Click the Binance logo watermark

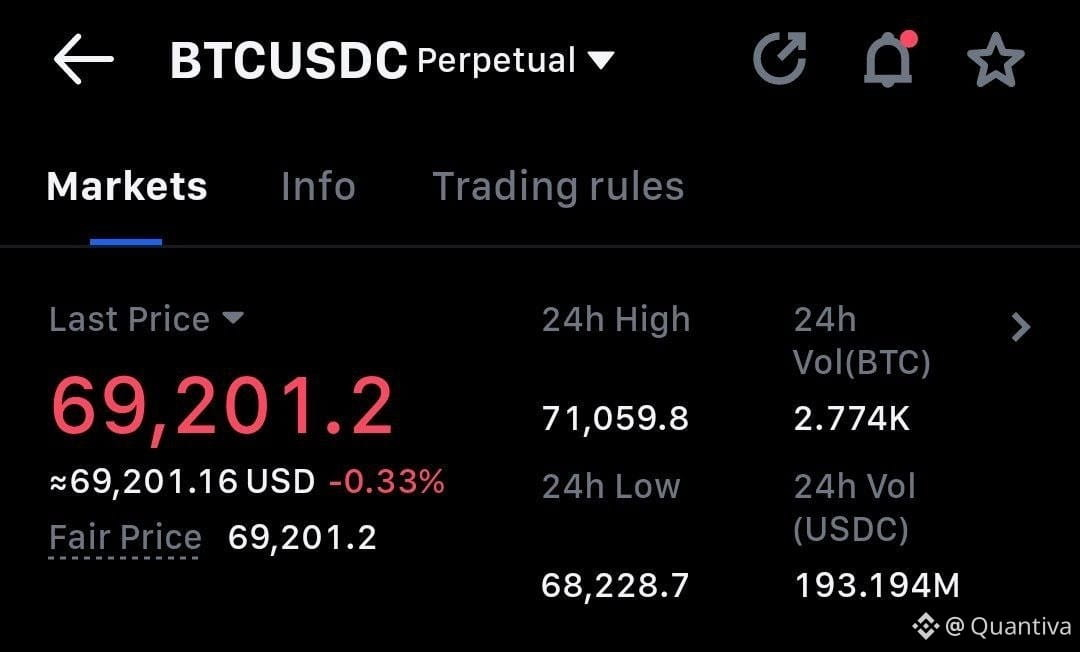(926, 626)
